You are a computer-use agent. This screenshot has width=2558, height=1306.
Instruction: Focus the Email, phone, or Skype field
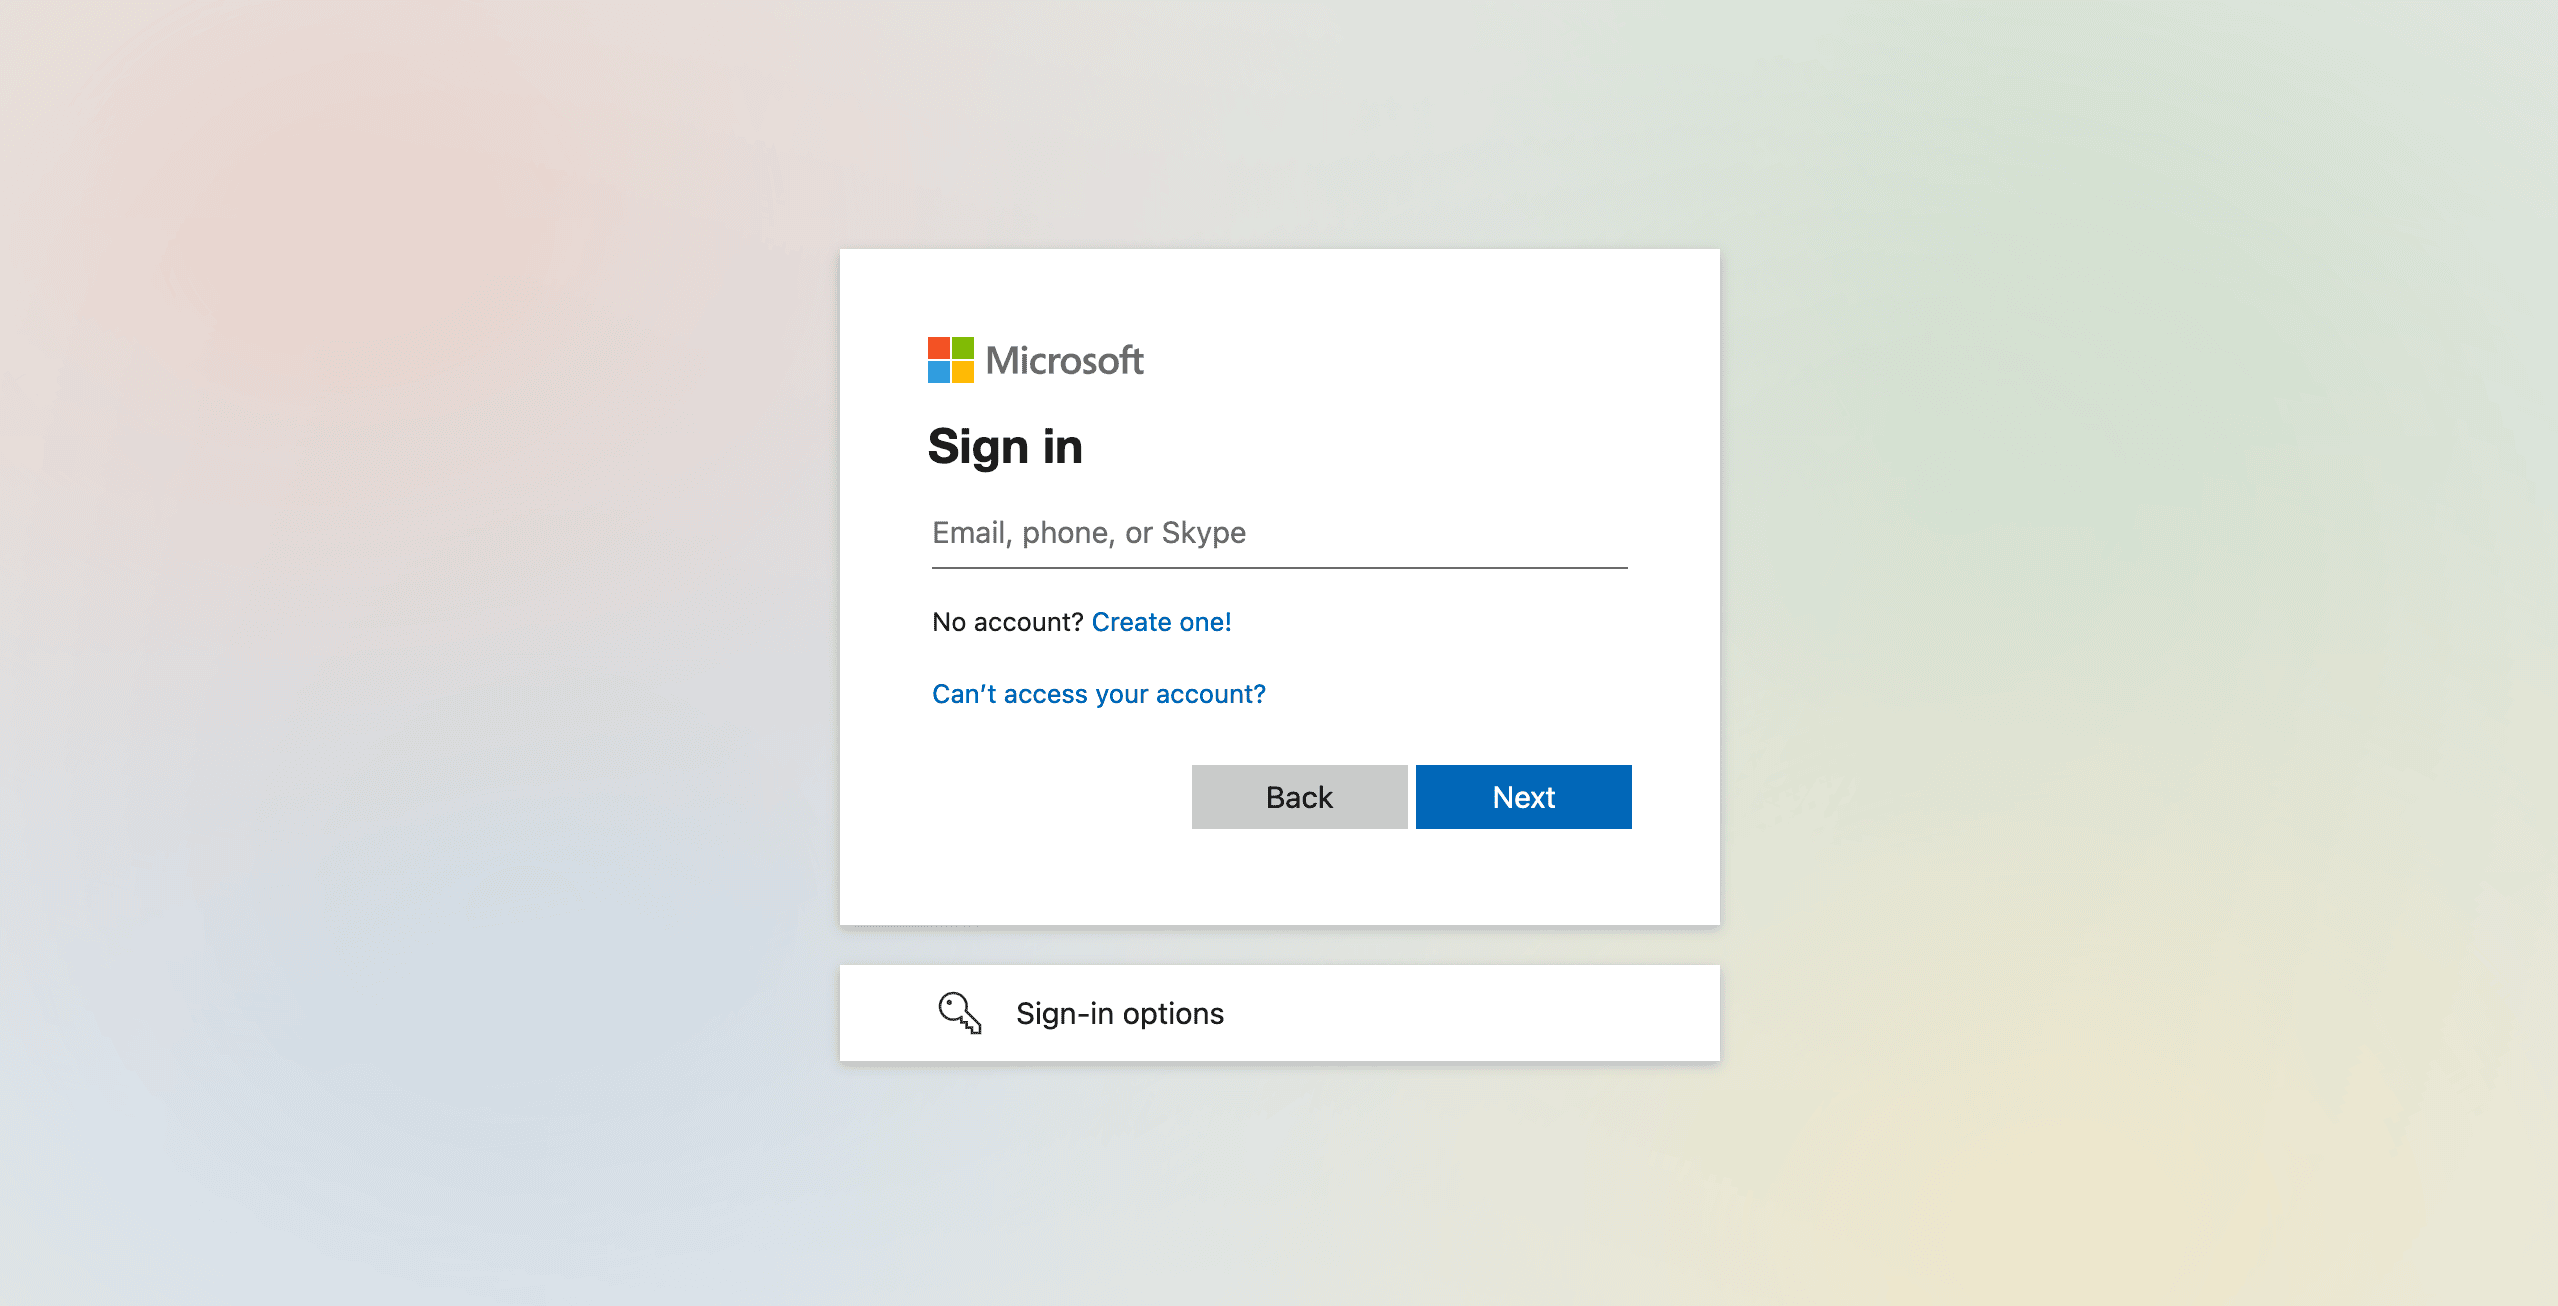pos(1279,533)
